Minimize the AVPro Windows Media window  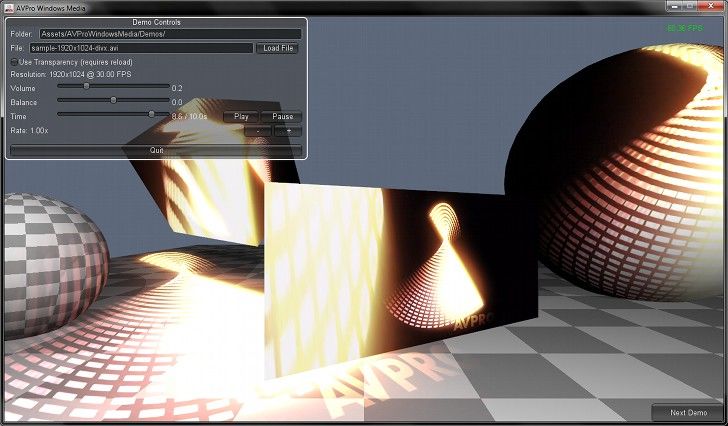click(x=675, y=6)
